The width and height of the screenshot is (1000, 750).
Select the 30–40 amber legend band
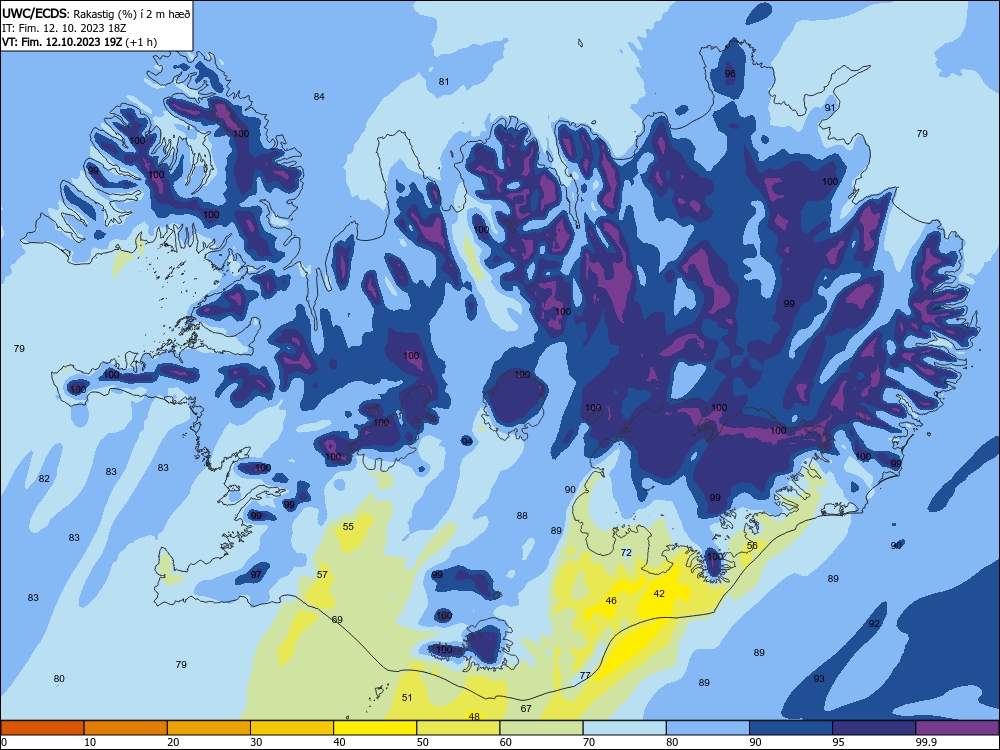(292, 728)
